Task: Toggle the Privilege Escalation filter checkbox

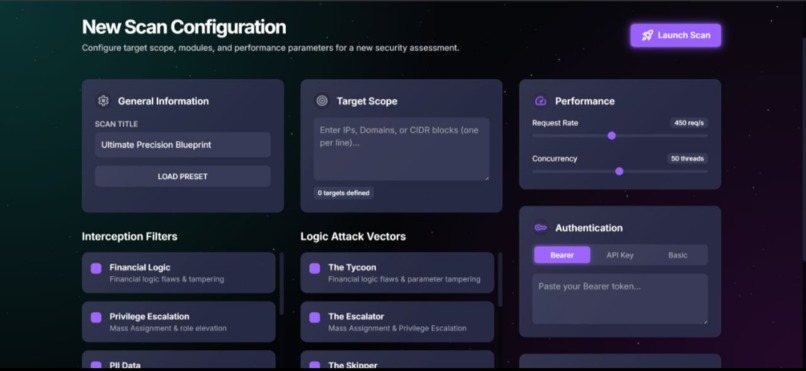Action: tap(96, 318)
